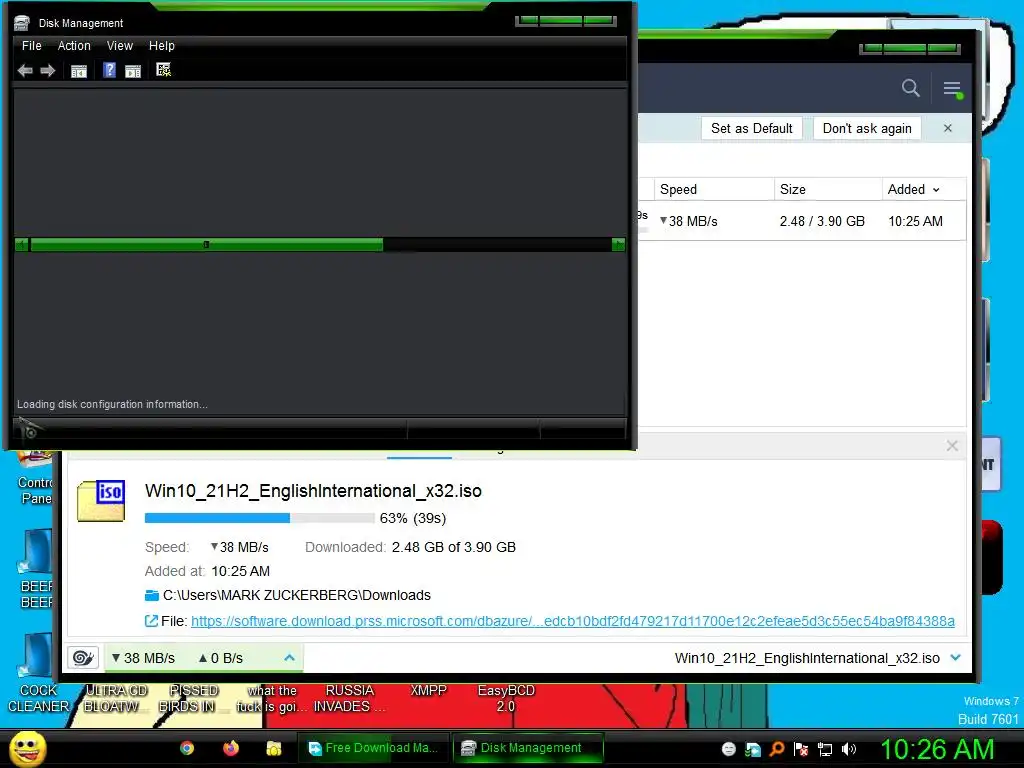The image size is (1024, 768).
Task: Switch to Free Download Manager taskbar button
Action: (373, 748)
